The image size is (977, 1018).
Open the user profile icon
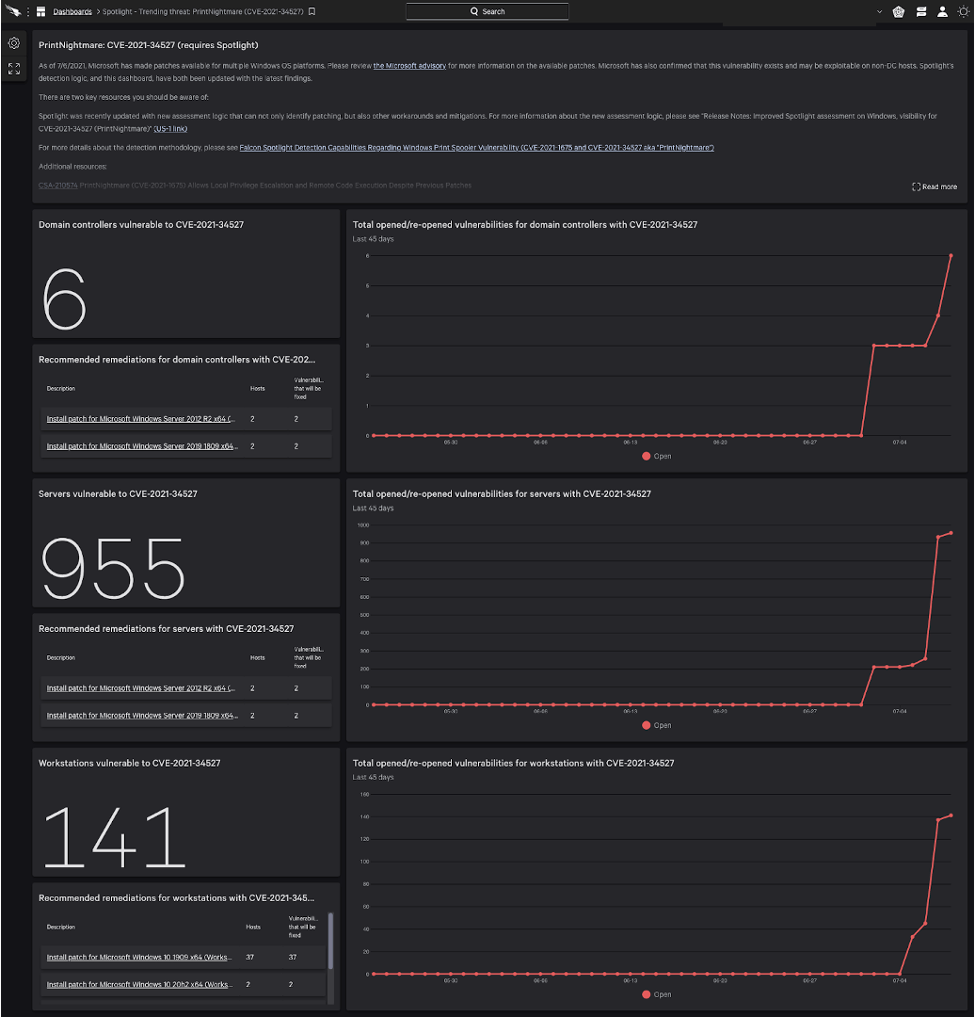942,12
